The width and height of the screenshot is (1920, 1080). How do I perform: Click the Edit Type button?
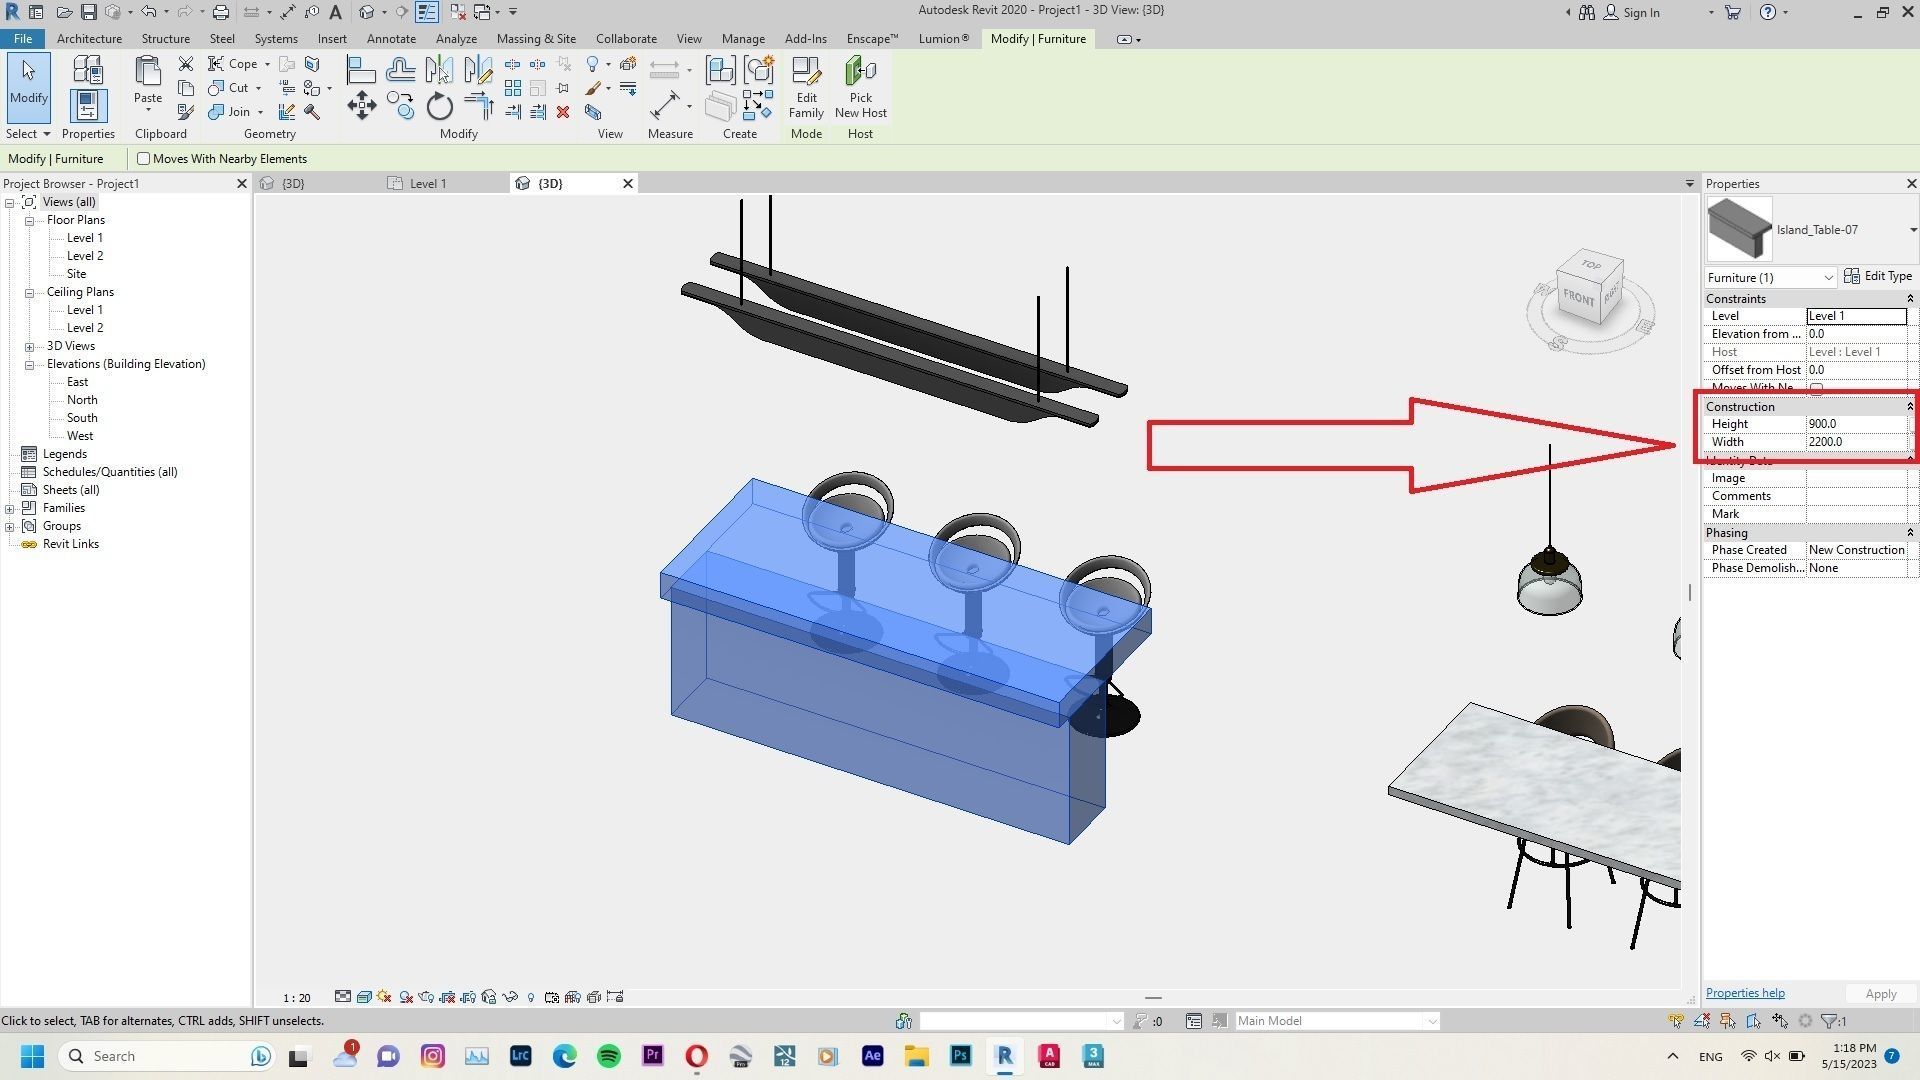(1878, 277)
